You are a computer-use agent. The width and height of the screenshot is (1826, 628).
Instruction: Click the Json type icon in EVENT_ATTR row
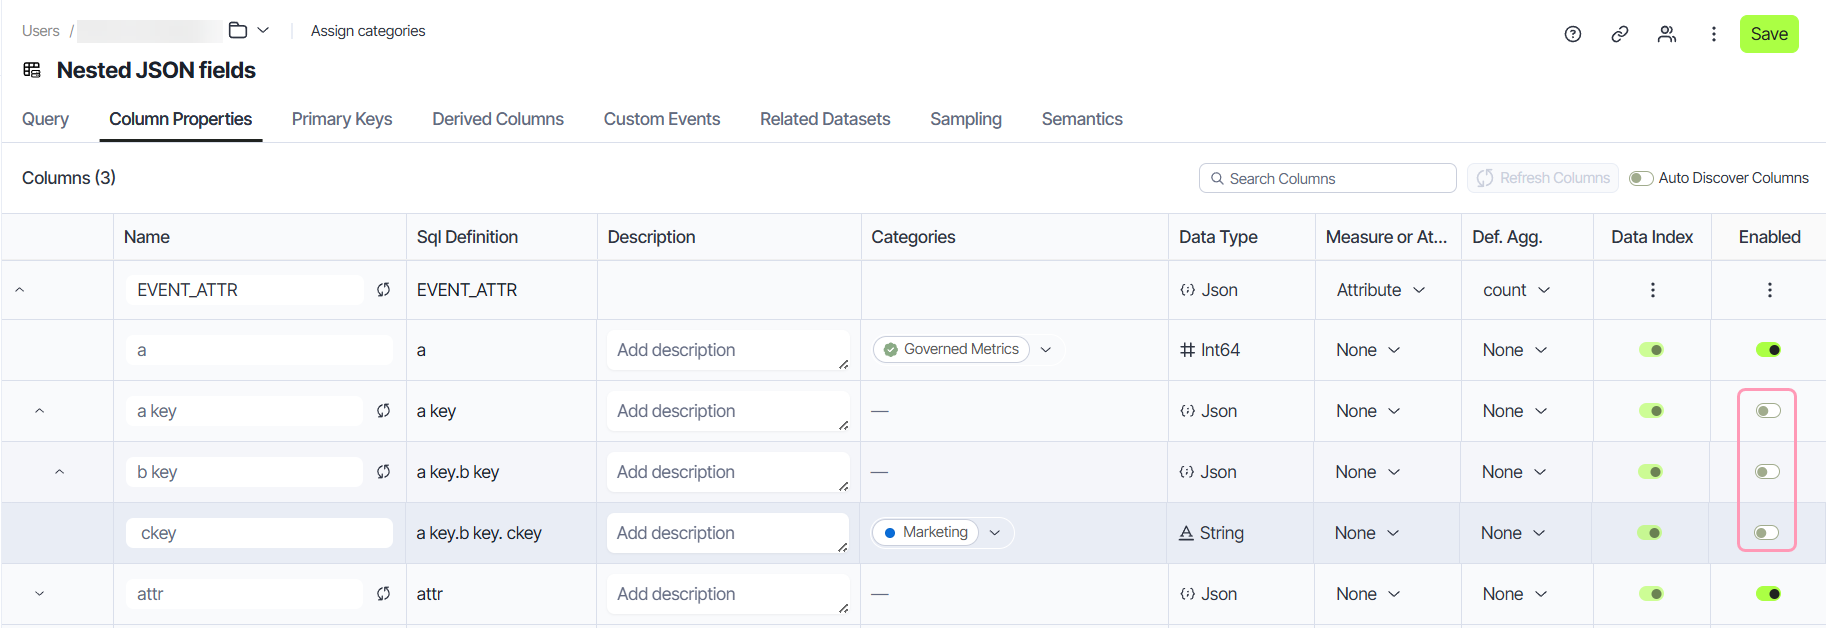tap(1187, 290)
